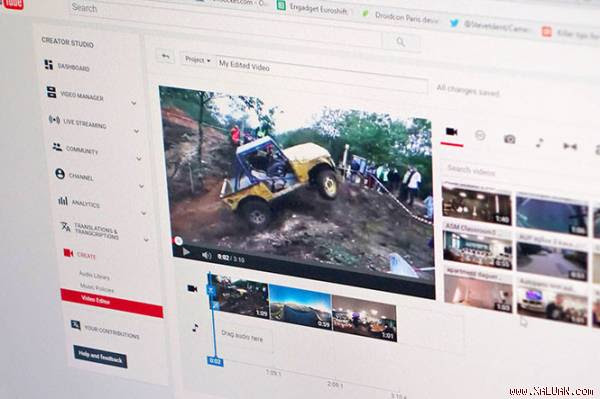Image resolution: width=600 pixels, height=399 pixels.
Task: Open the Live Streaming broadcast icon
Action: 54,120
